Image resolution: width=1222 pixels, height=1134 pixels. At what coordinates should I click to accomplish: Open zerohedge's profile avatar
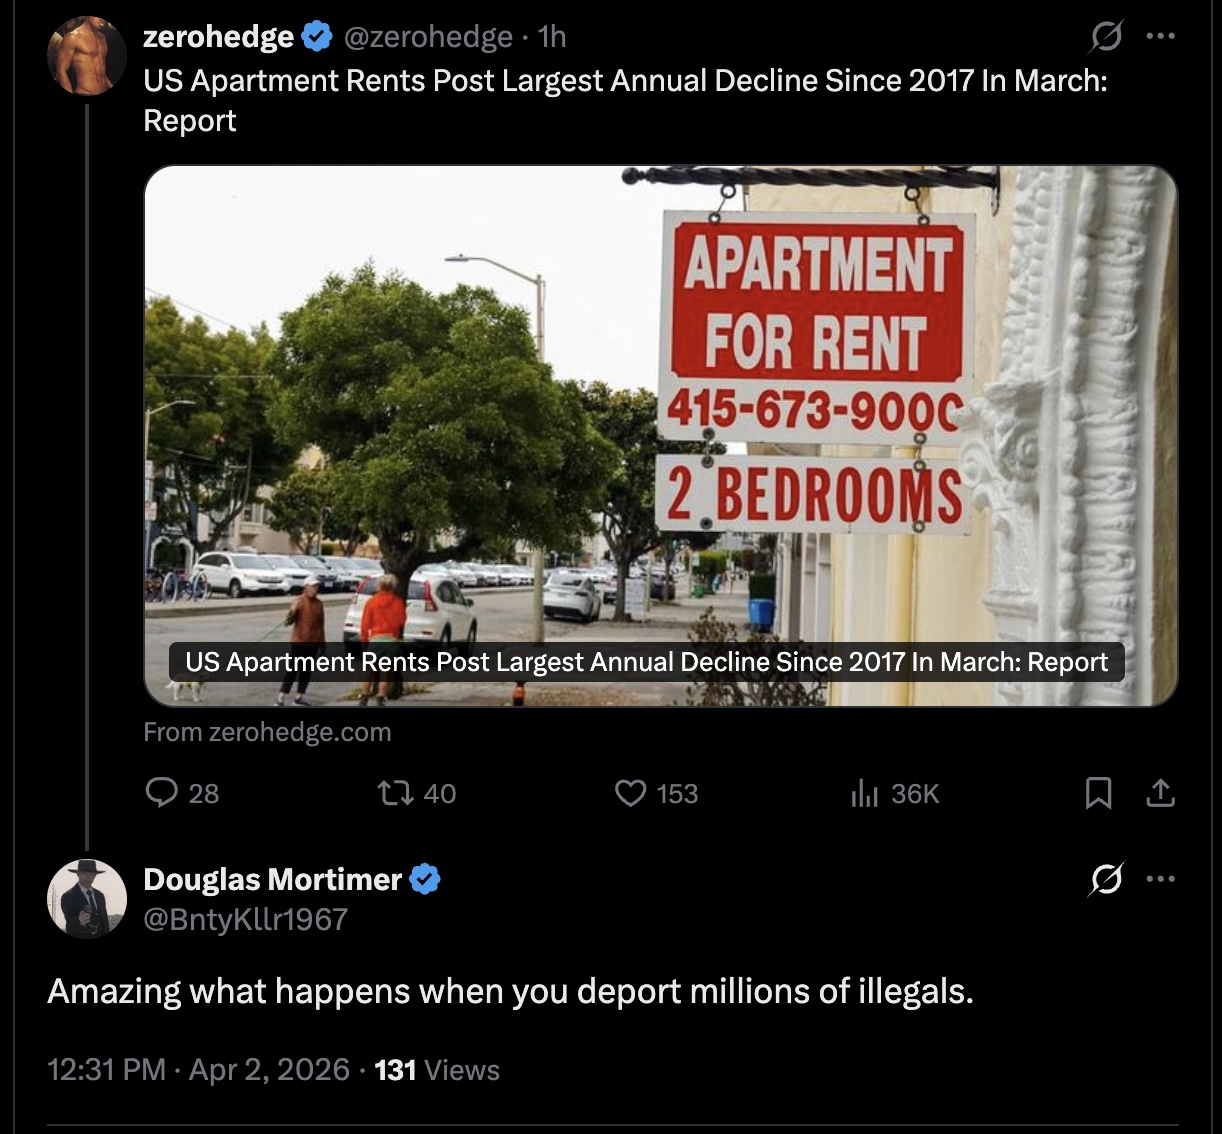tap(87, 56)
